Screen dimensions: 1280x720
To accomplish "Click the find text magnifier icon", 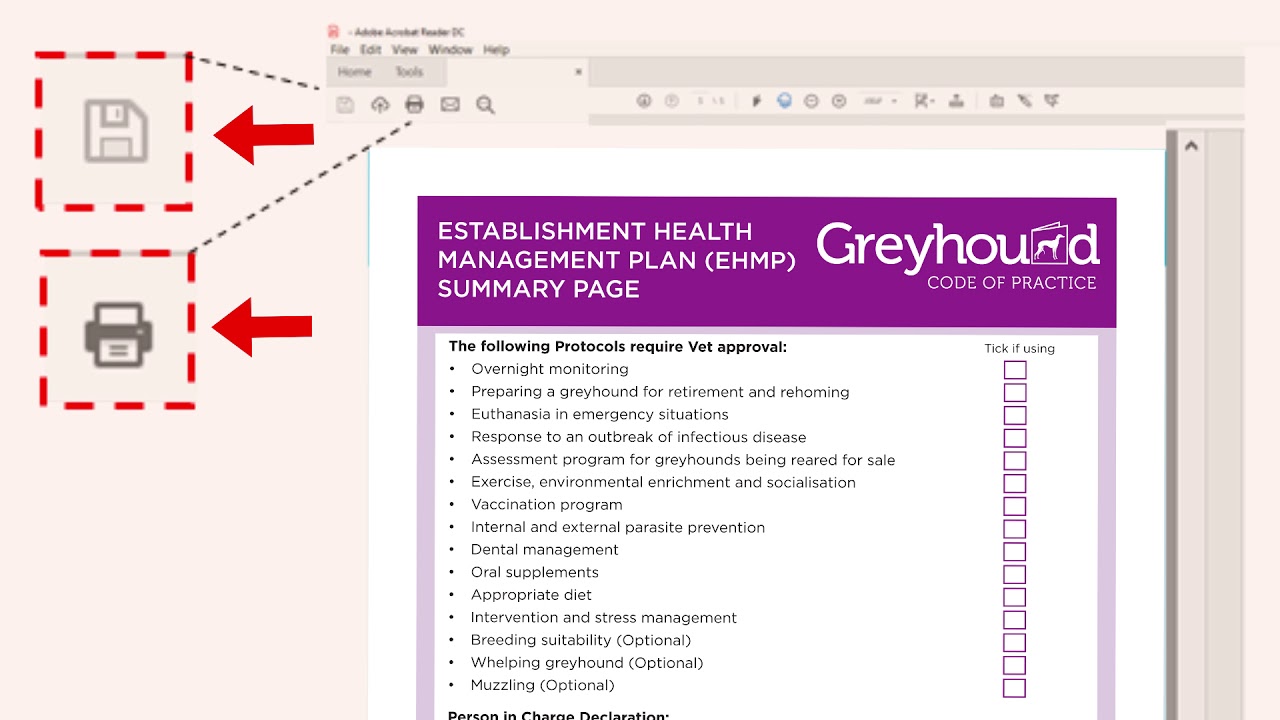I will coord(485,104).
